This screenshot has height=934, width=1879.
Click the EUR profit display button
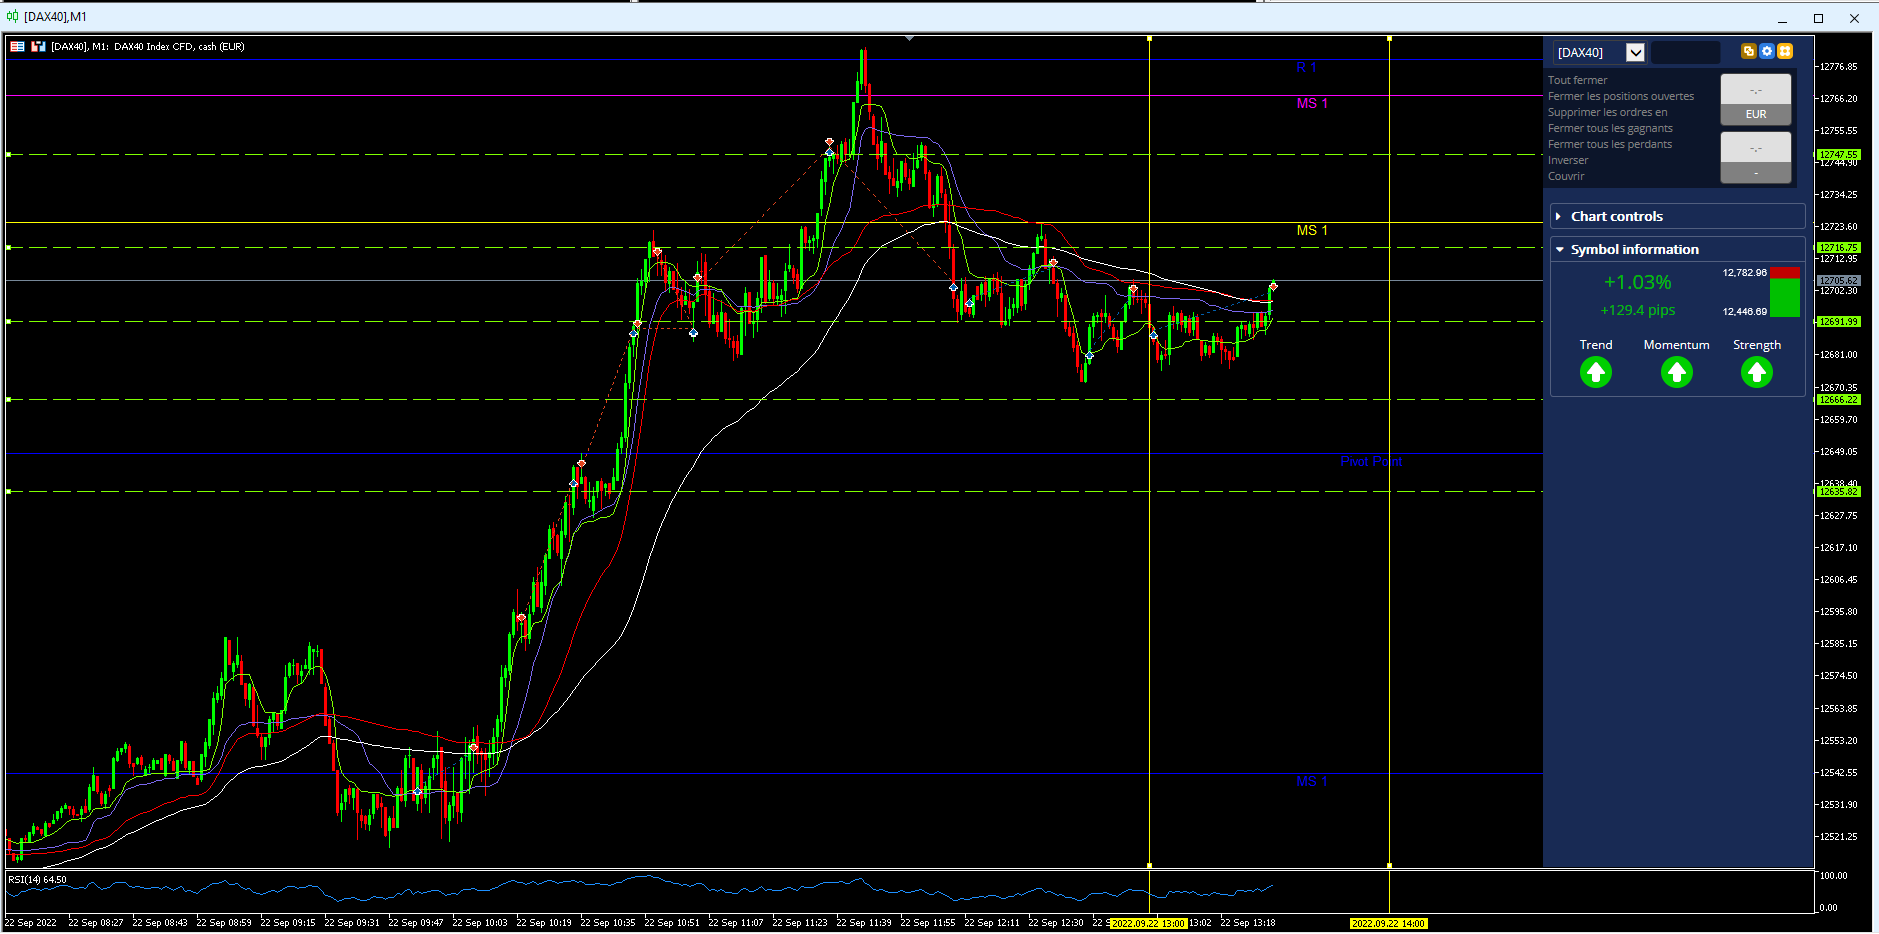(x=1756, y=99)
